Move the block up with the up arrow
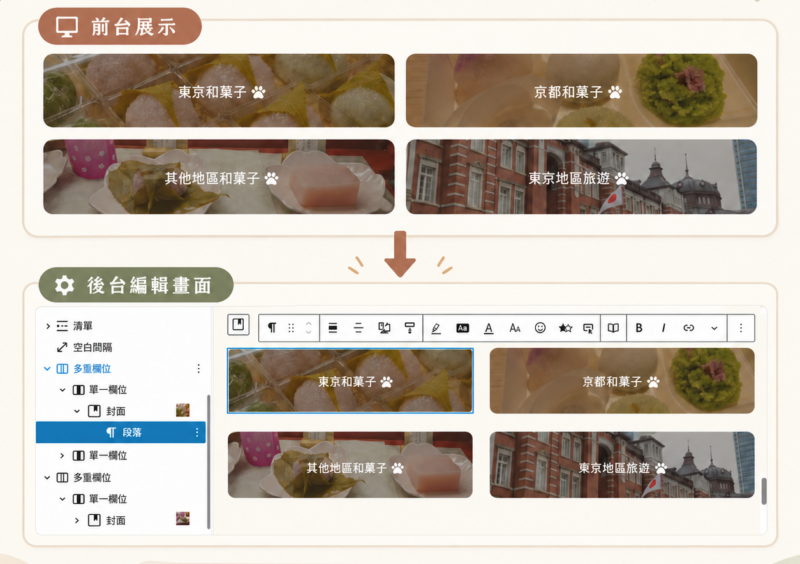The image size is (800, 564). click(308, 324)
